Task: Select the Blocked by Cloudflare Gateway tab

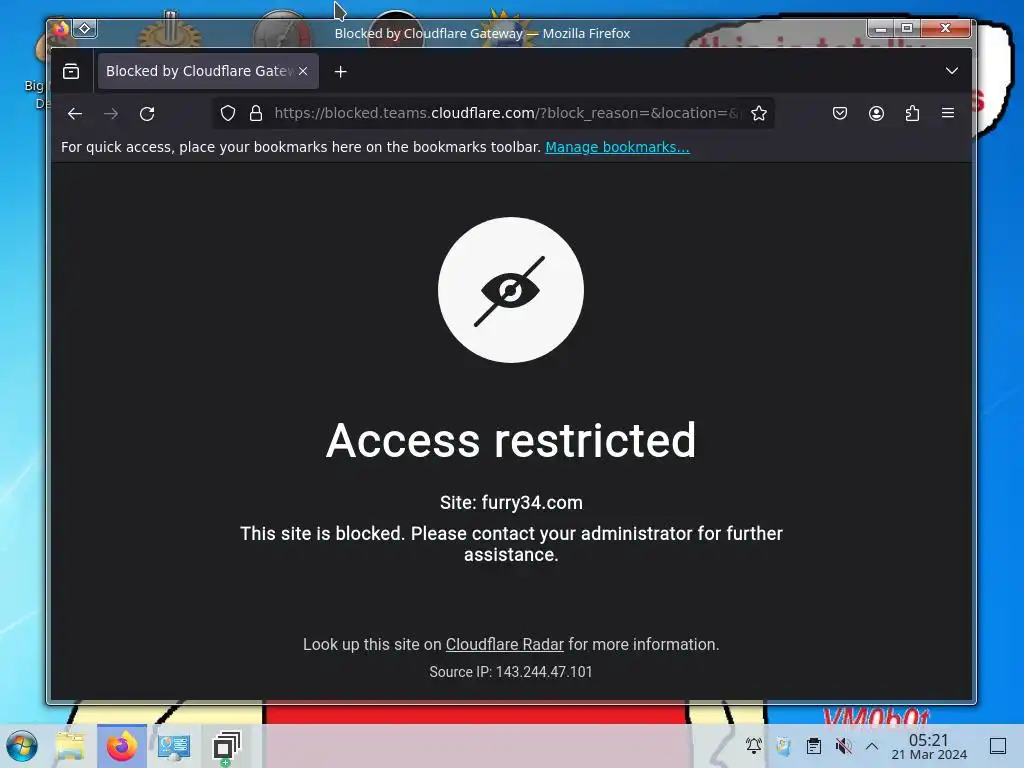Action: coord(208,71)
